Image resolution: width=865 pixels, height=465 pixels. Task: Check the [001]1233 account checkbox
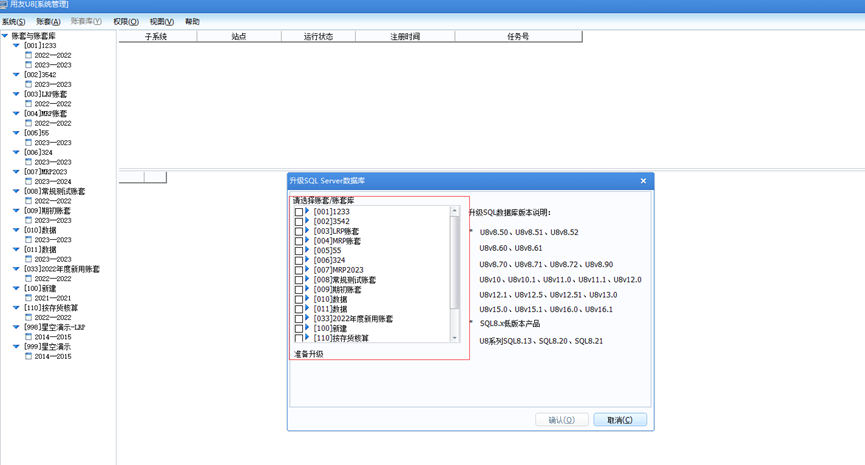pos(298,212)
